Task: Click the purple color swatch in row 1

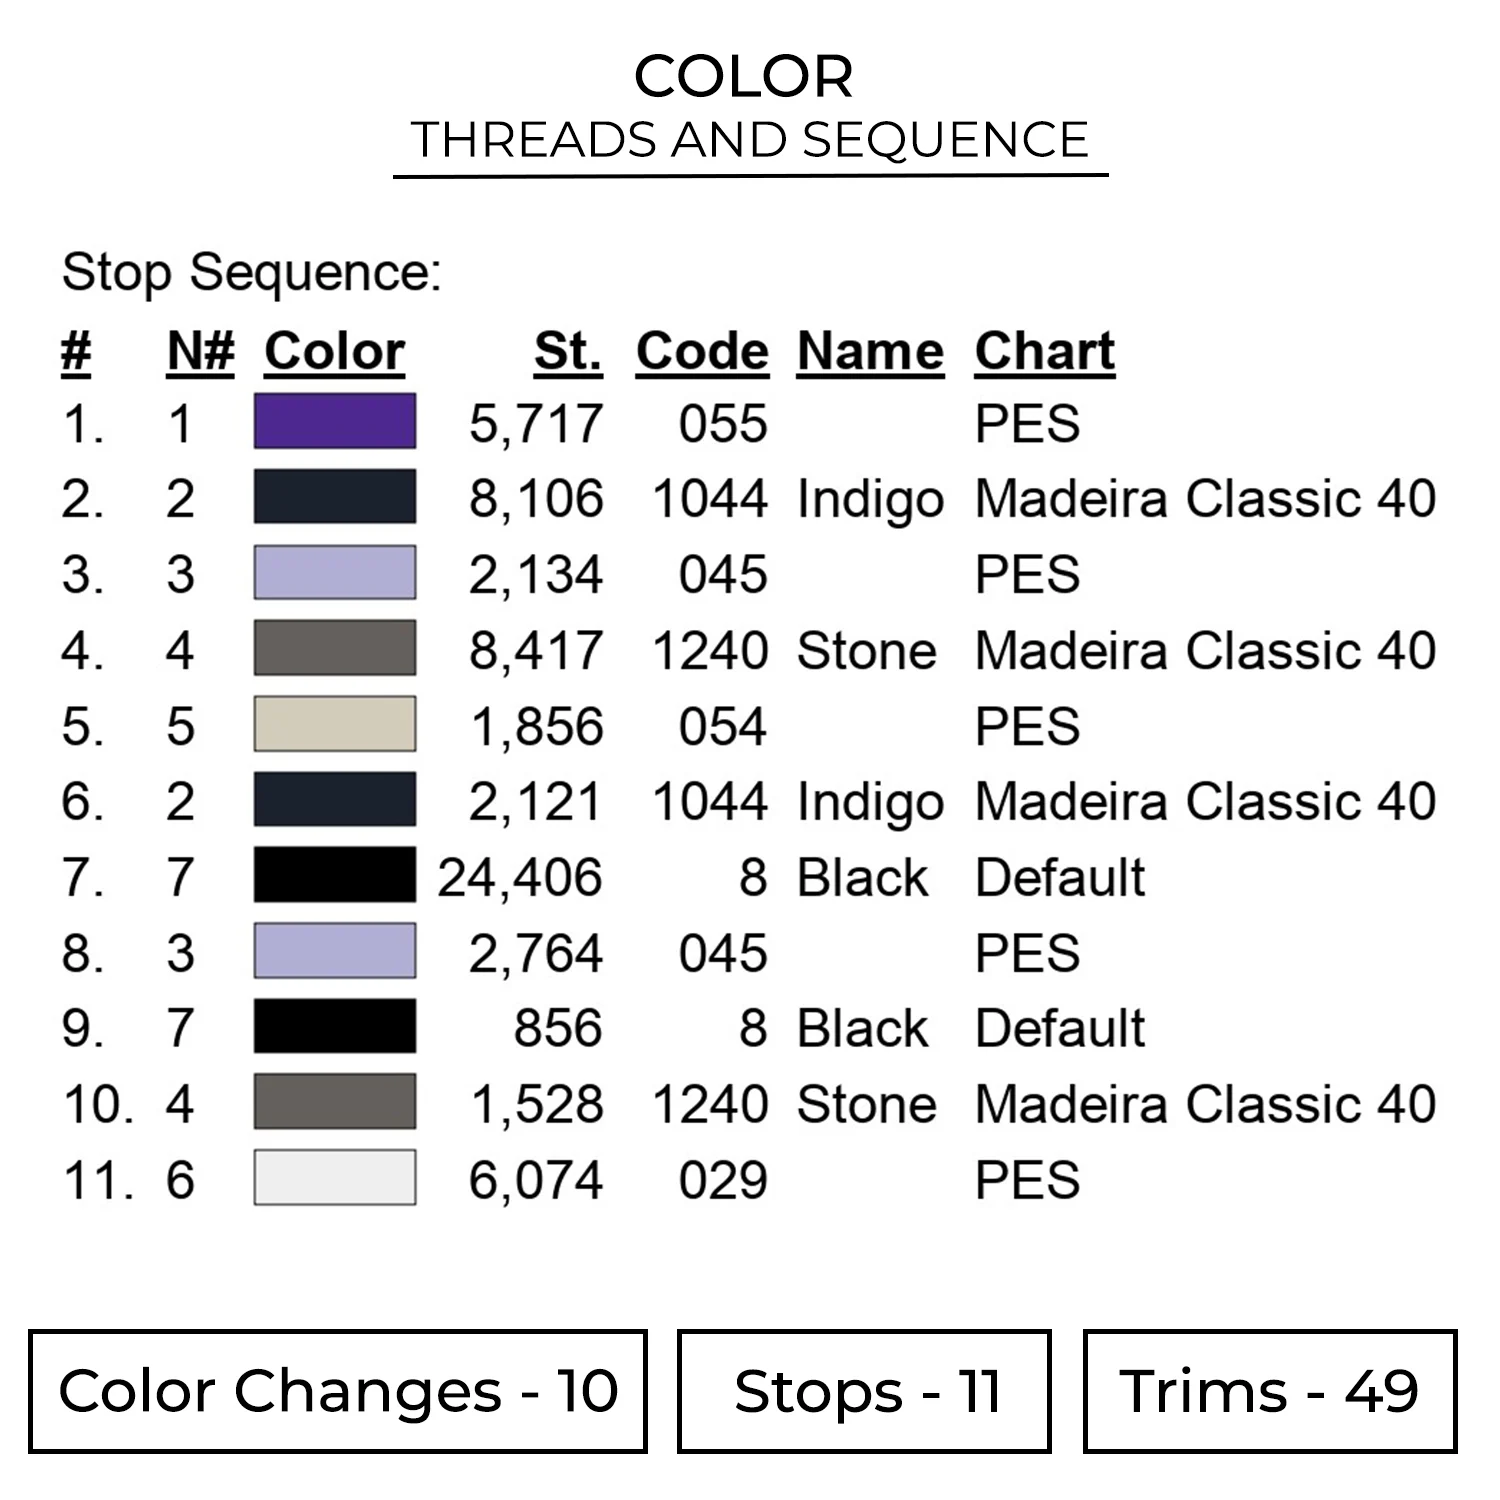Action: tap(334, 421)
